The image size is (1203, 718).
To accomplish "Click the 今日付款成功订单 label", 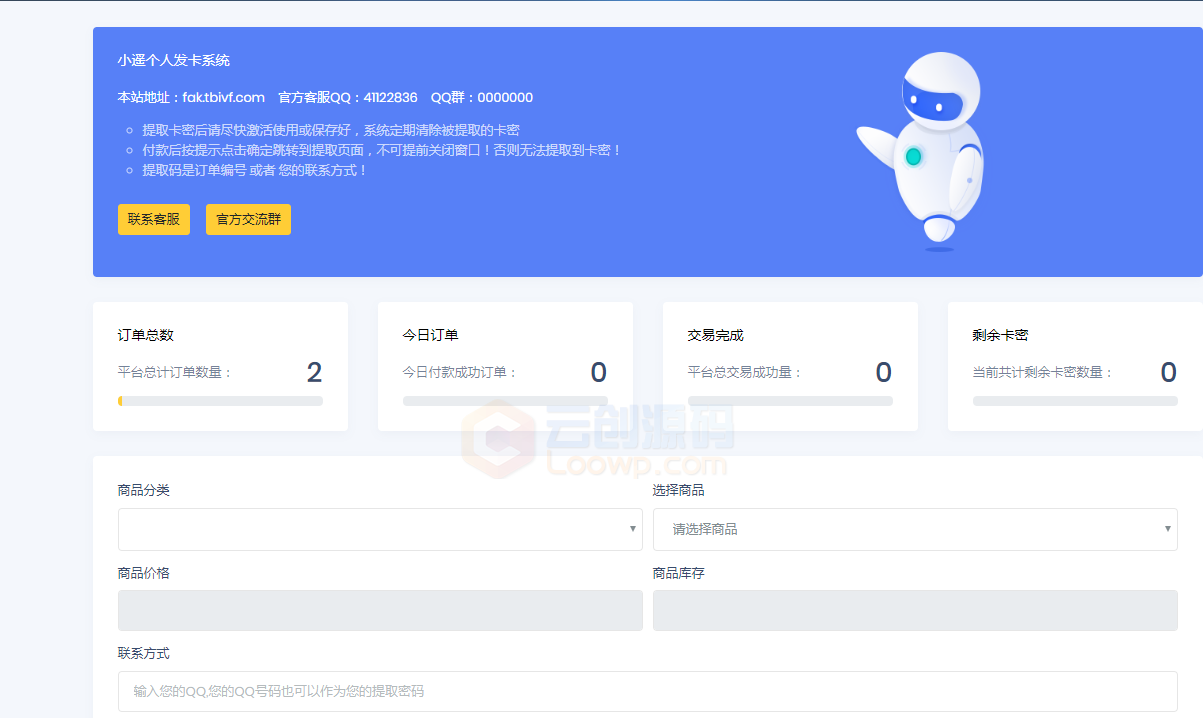I will 460,373.
